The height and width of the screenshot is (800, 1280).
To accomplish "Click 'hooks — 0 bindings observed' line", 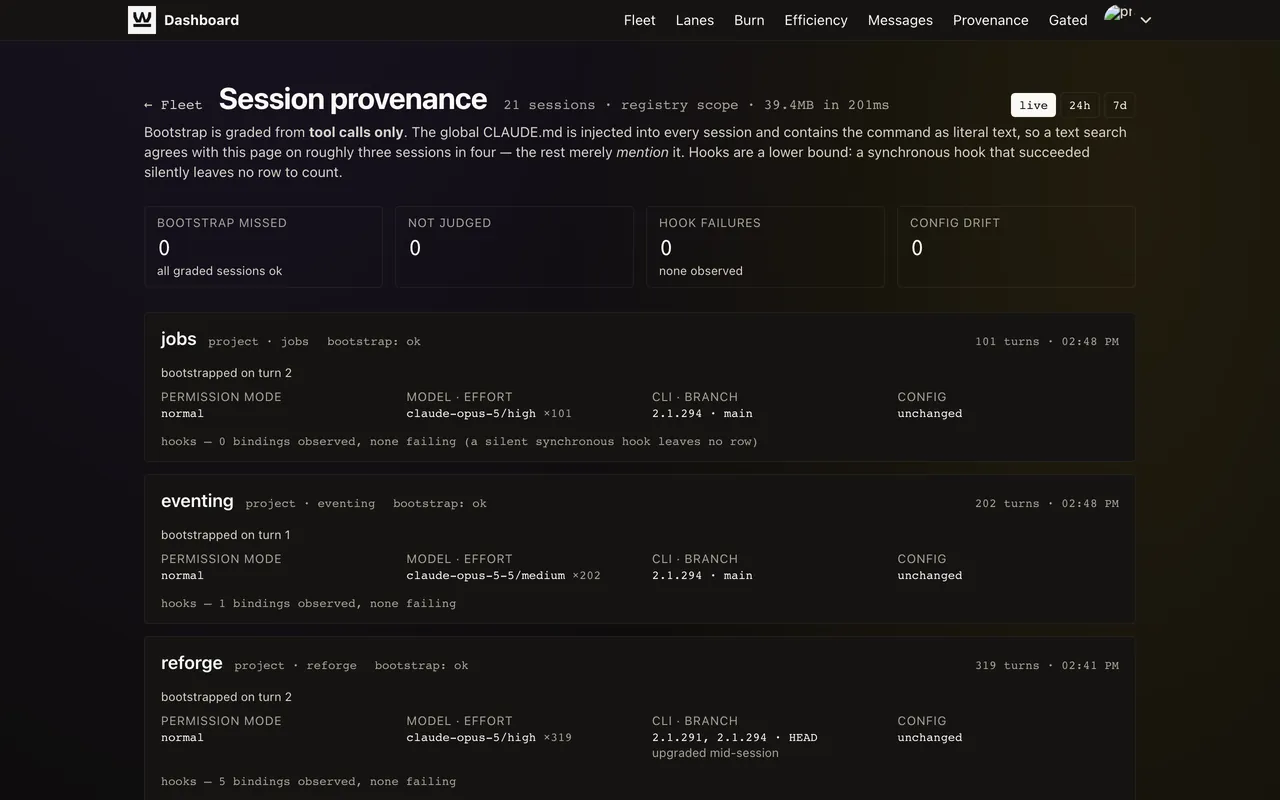I will (x=460, y=441).
